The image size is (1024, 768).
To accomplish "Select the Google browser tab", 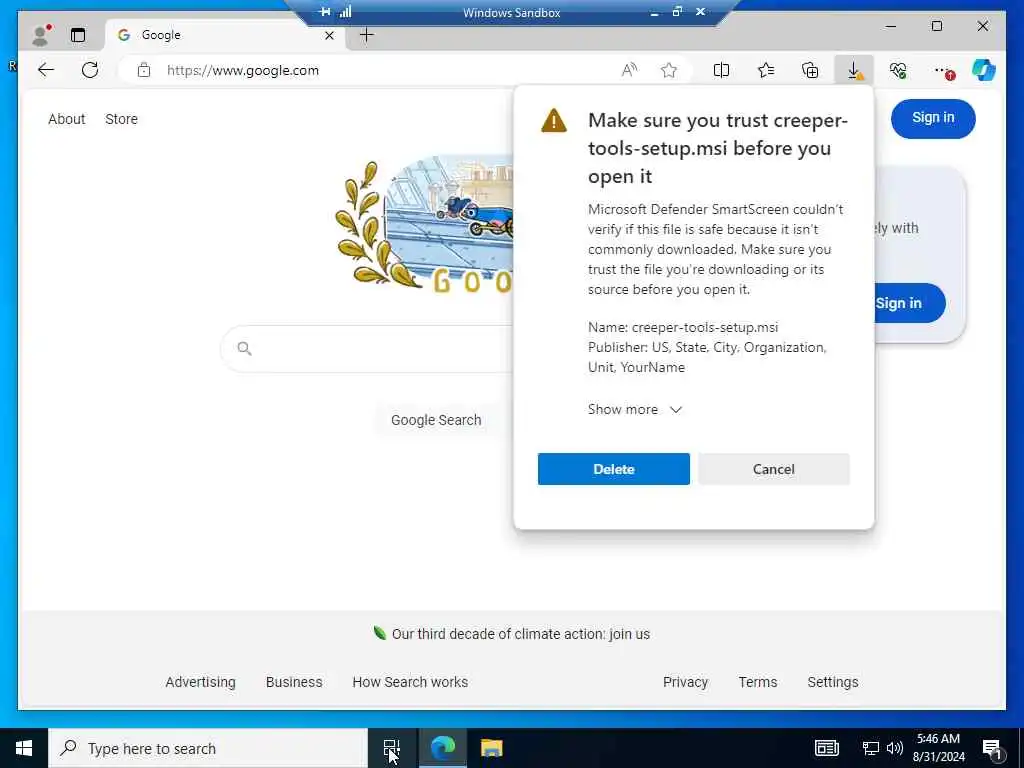I will [226, 35].
